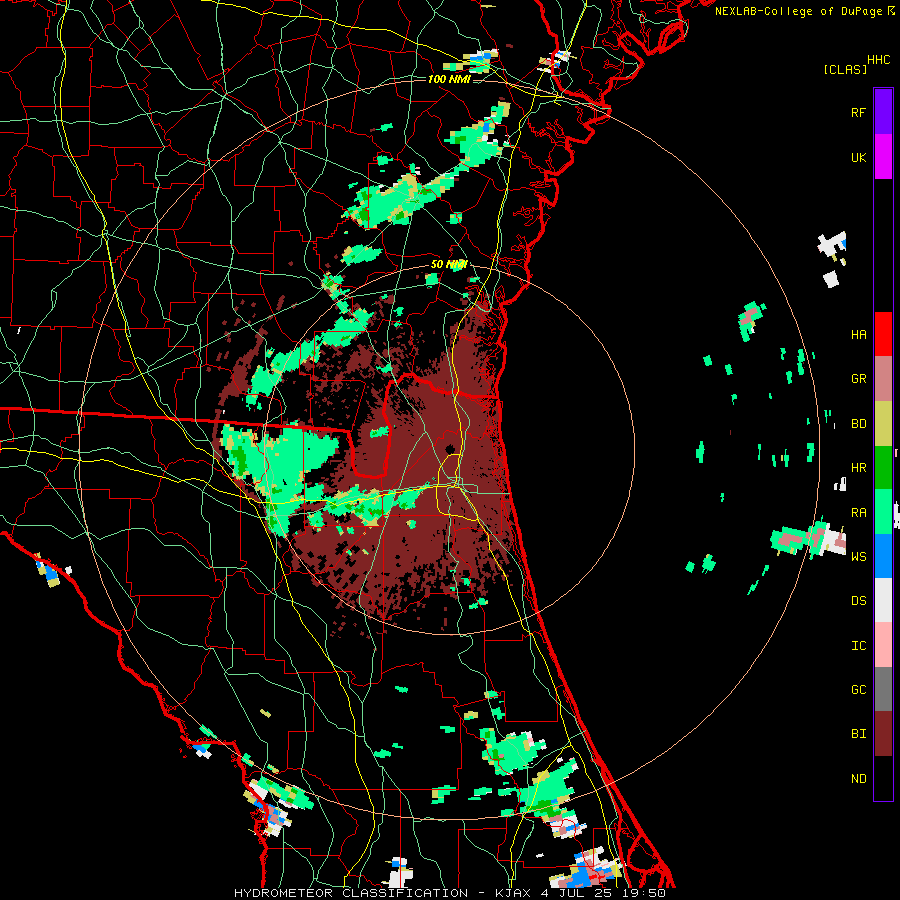Click the '[CLAS]' units label

pyautogui.click(x=844, y=69)
